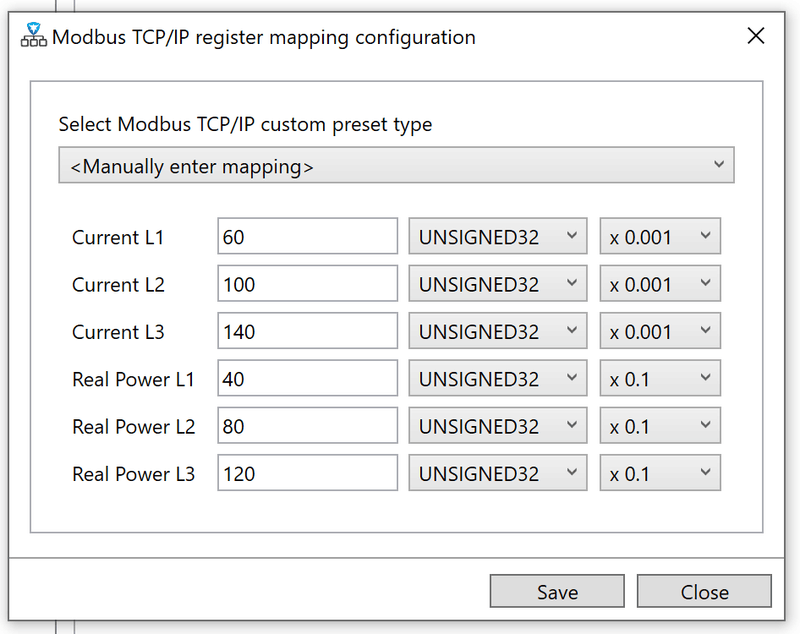Open the custom preset type dropdown
Screen dimensions: 800x634
[396, 166]
